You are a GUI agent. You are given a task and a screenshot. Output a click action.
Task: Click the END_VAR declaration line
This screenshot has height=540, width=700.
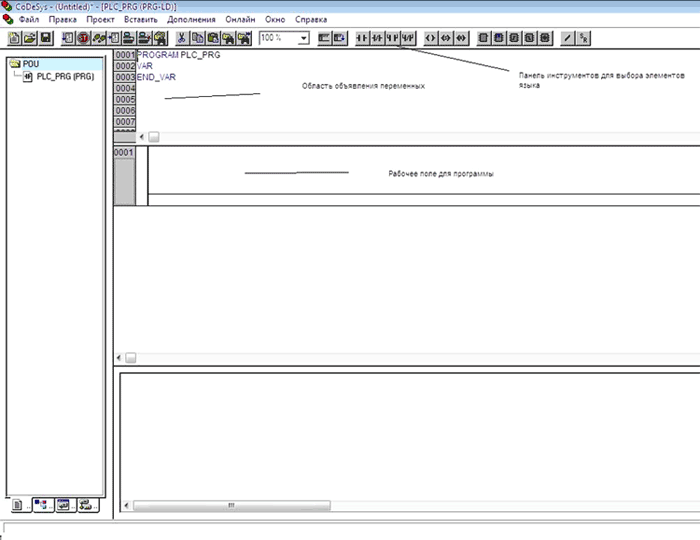156,77
